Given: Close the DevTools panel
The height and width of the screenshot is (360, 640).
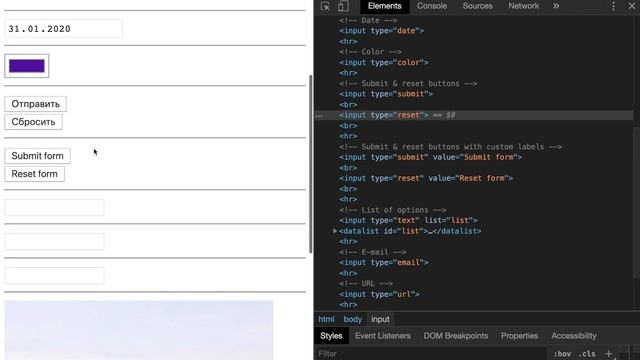Looking at the screenshot, I should (631, 6).
